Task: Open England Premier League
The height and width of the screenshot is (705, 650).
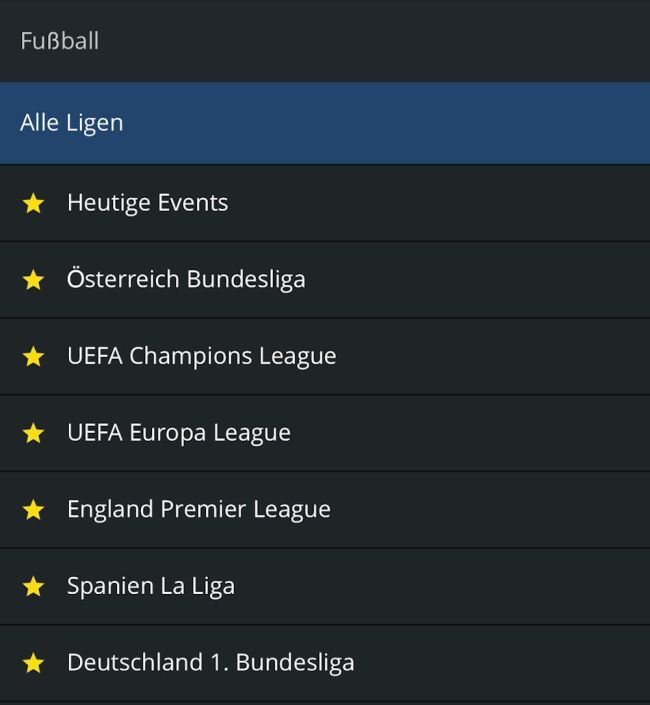Action: pyautogui.click(x=198, y=509)
